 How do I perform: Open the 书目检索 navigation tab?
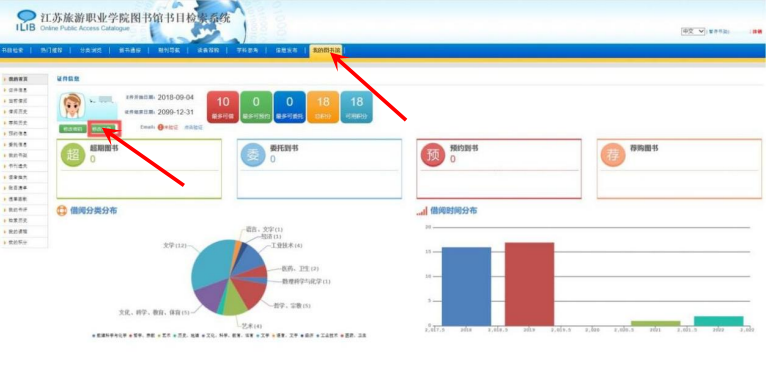pyautogui.click(x=12, y=50)
